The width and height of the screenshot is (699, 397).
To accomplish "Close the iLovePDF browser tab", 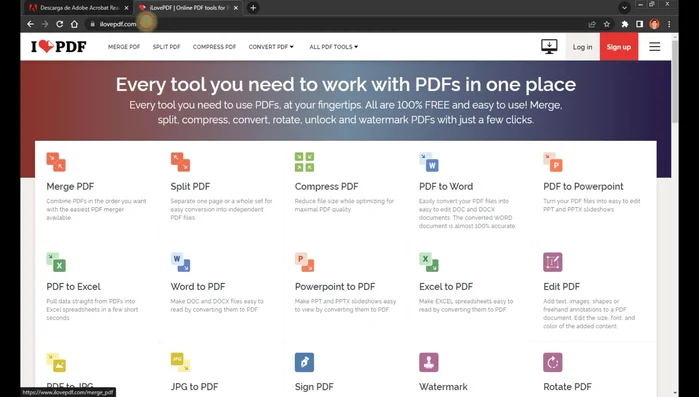I will tap(236, 8).
